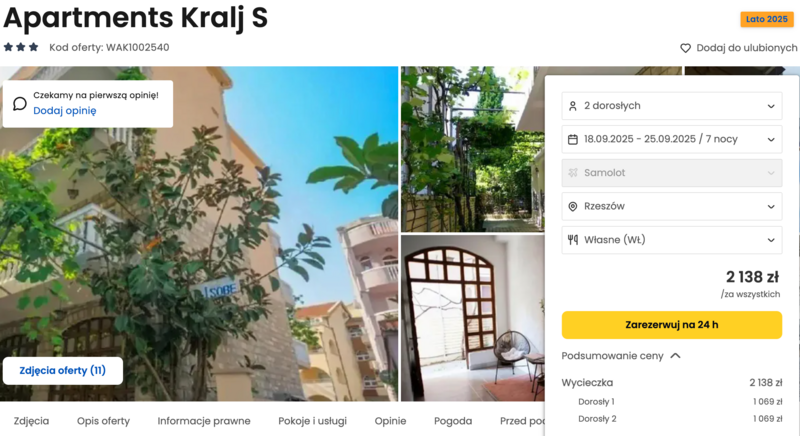Viewport: 800px width, 436px height.
Task: Expand the date range 18.09.2025 dropdown
Action: click(671, 139)
